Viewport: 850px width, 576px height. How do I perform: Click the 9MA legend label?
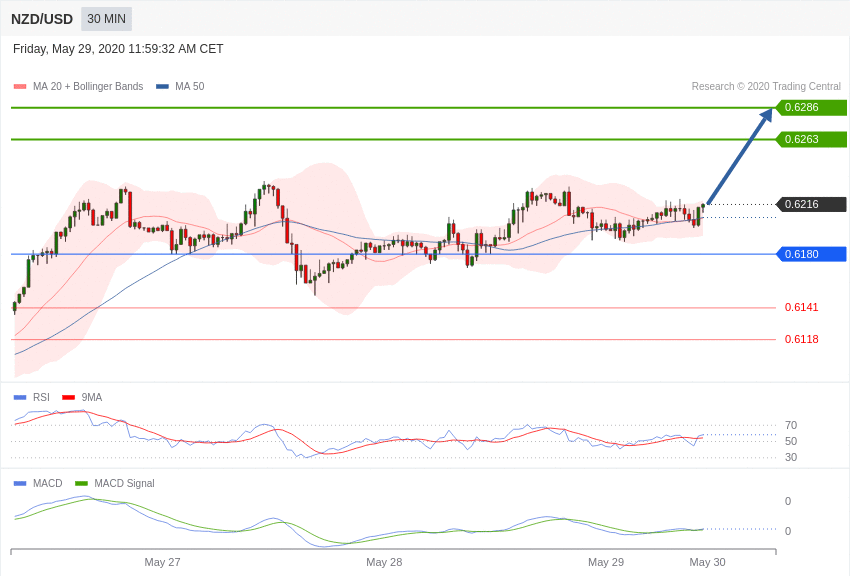pos(92,397)
